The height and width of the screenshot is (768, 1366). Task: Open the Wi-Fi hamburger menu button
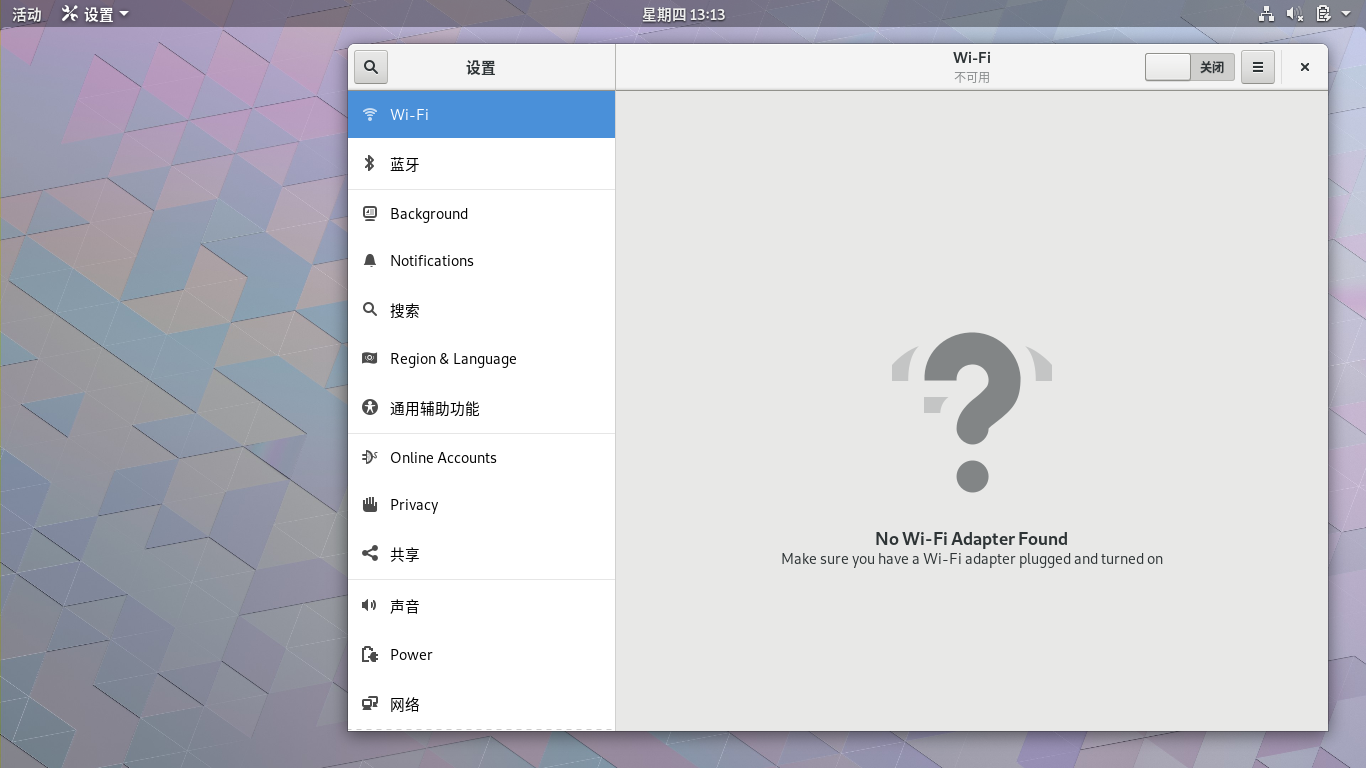coord(1257,67)
